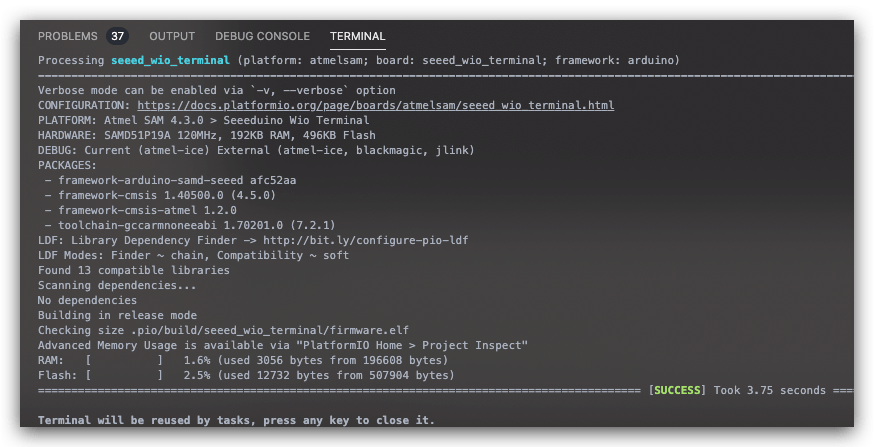
Task: Switch to the DEBUG CONSOLE tab
Action: point(263,36)
